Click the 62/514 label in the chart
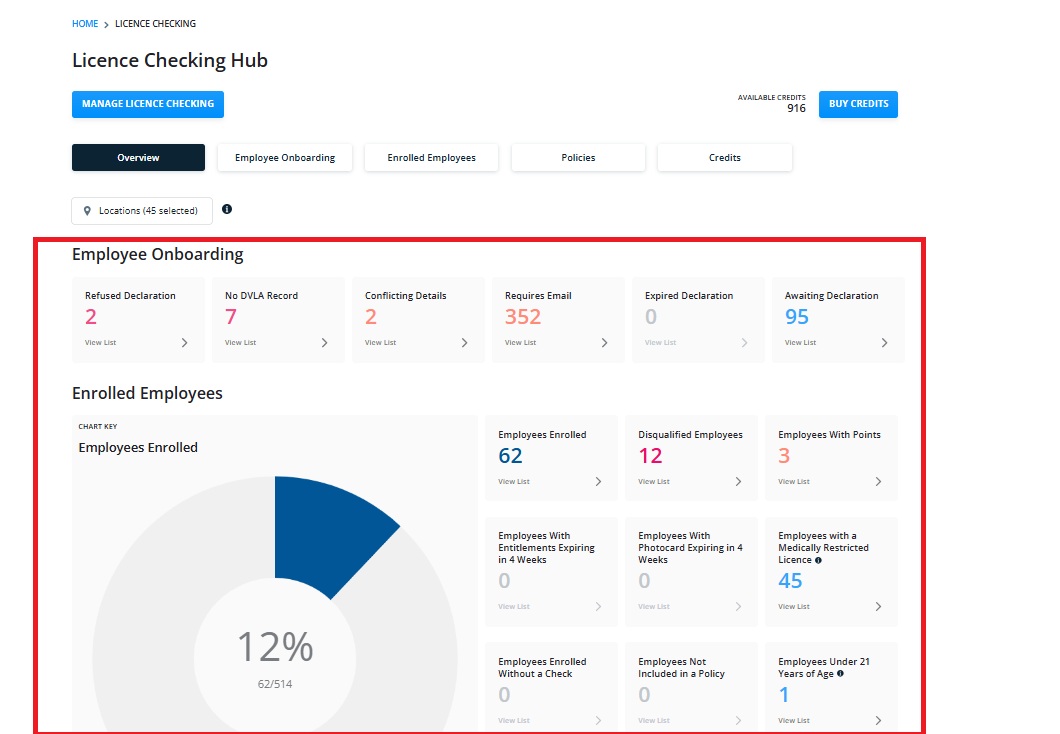The width and height of the screenshot is (1060, 734). pos(275,684)
